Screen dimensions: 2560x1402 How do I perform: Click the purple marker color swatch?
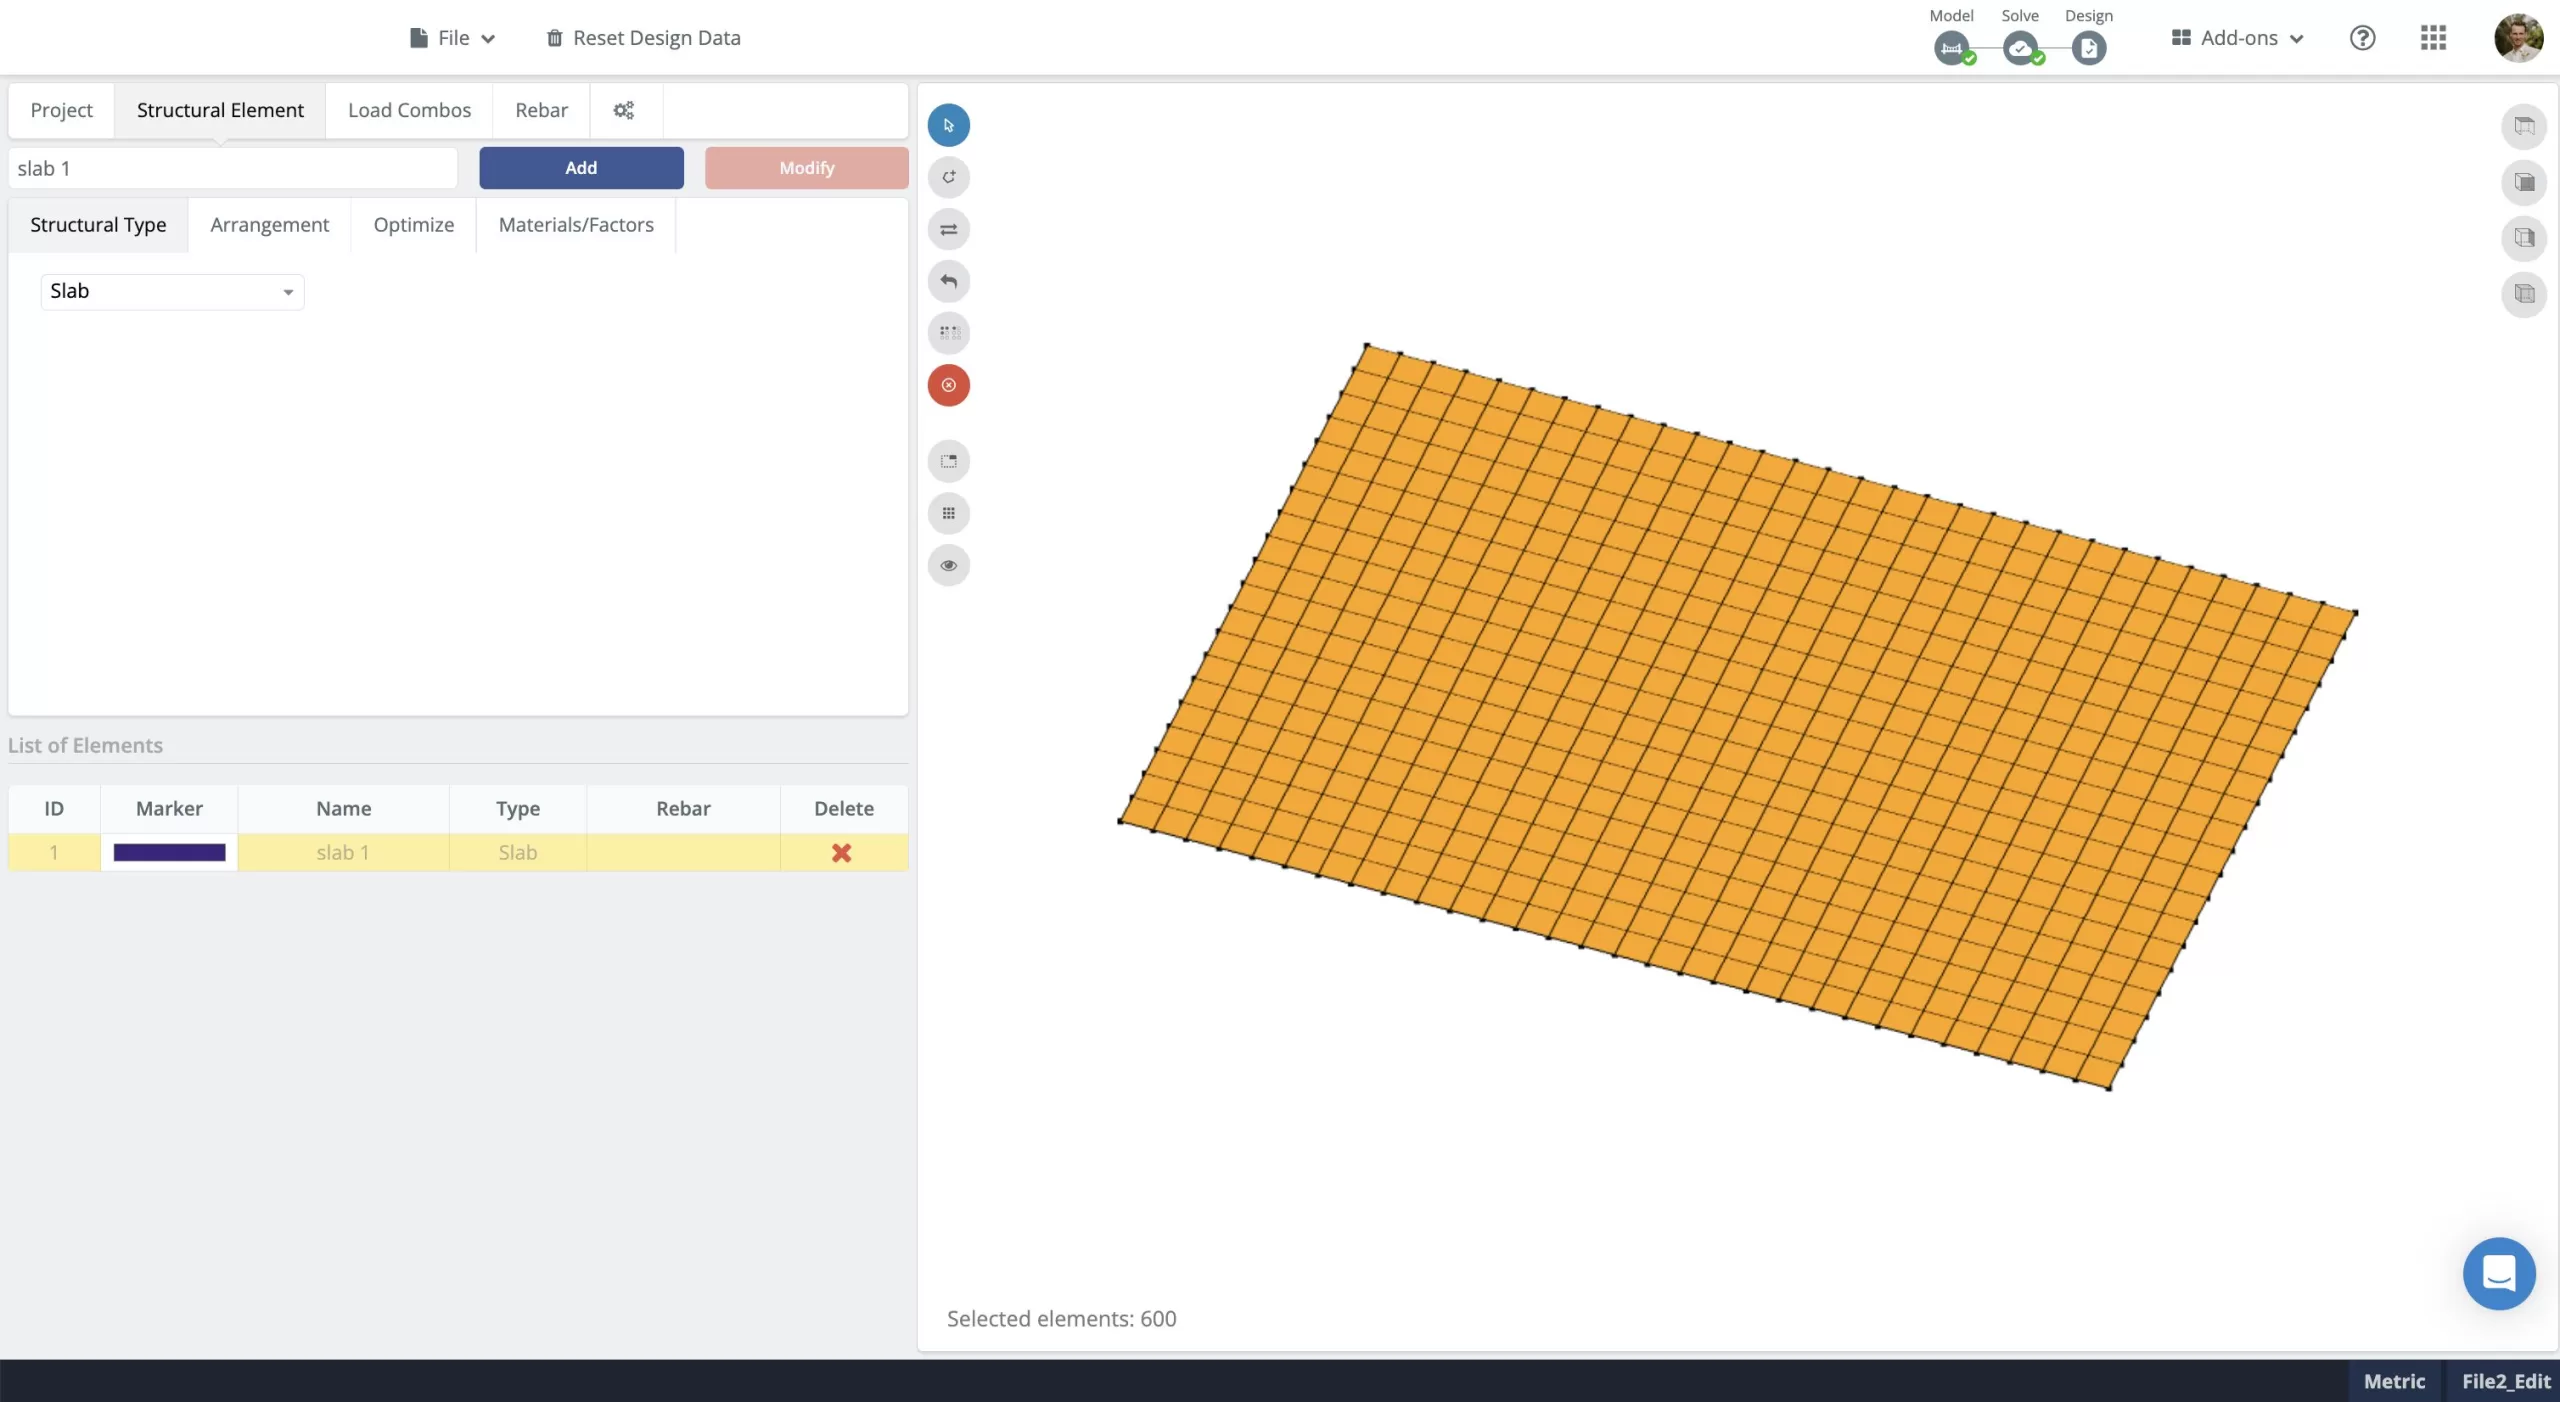pos(169,853)
